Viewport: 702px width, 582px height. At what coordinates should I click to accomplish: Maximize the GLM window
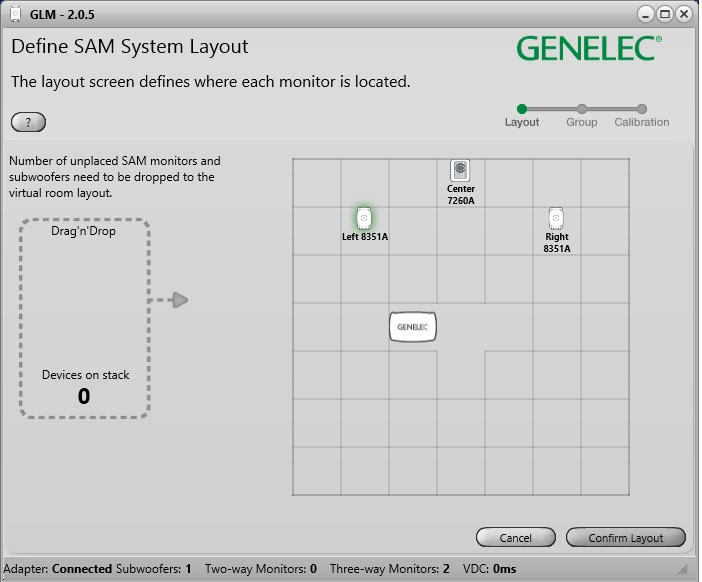(x=665, y=14)
